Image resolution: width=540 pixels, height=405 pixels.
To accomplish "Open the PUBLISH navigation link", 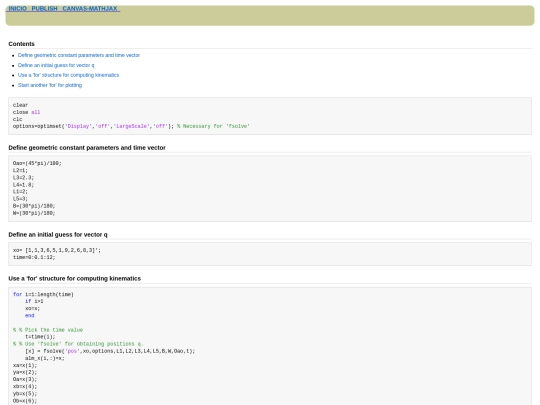I will 44,9.
